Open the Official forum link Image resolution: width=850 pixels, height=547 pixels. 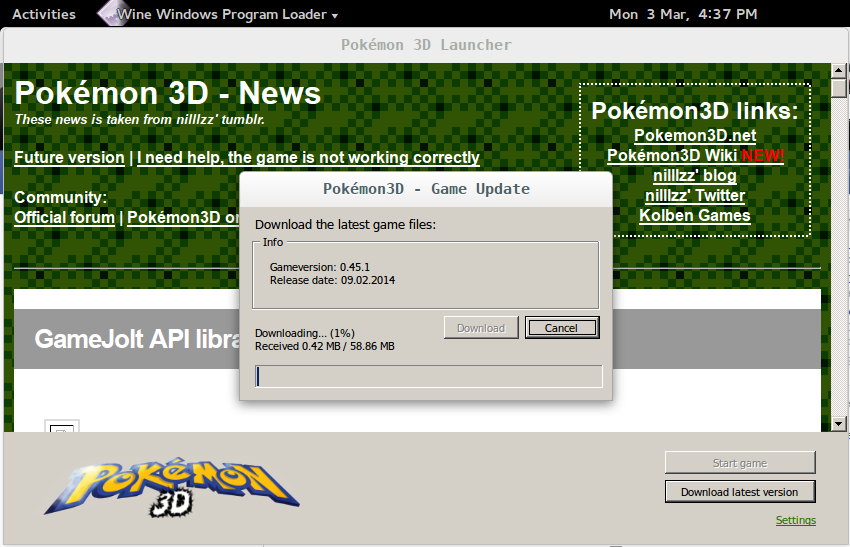(x=65, y=218)
